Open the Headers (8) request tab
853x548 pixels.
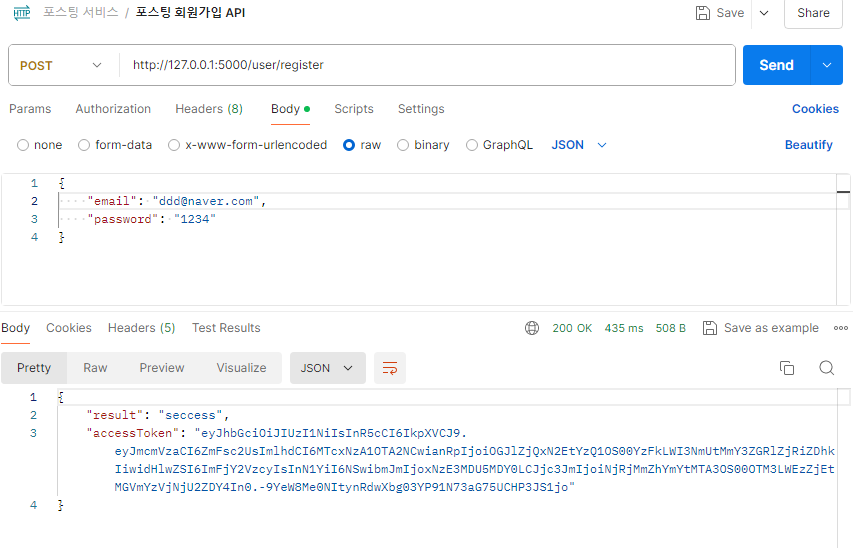209,109
